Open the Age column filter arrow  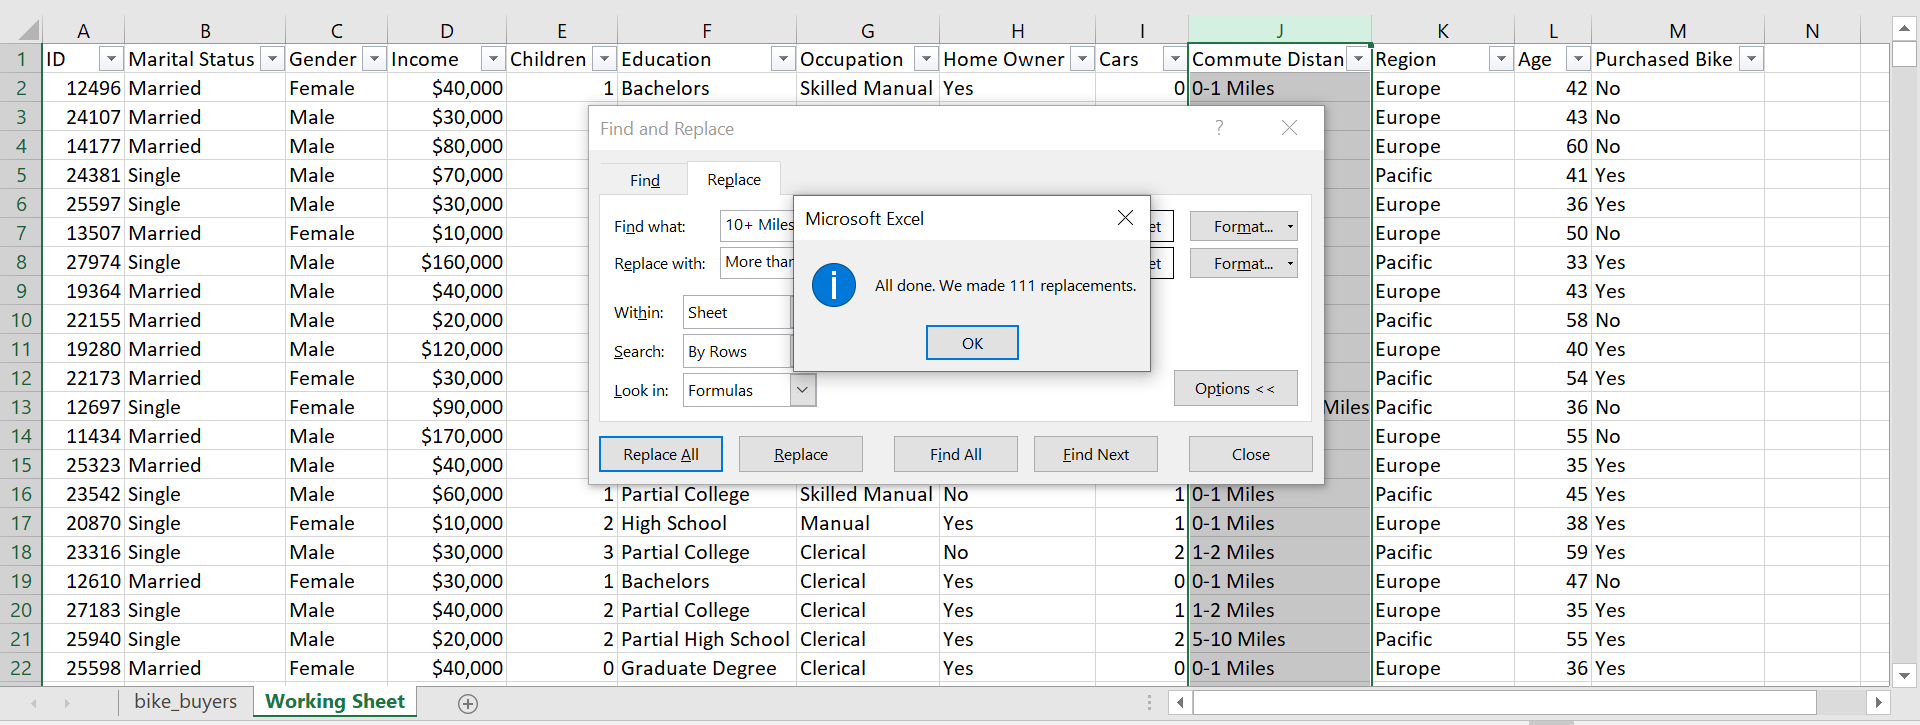click(1578, 60)
